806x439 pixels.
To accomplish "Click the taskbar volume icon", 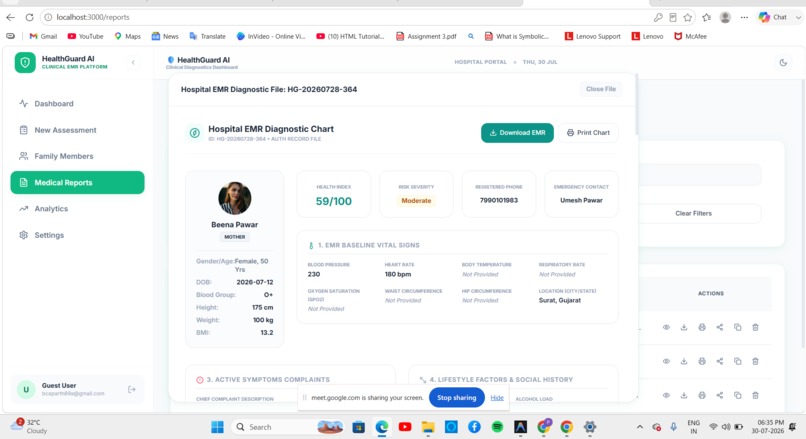I will pos(726,427).
